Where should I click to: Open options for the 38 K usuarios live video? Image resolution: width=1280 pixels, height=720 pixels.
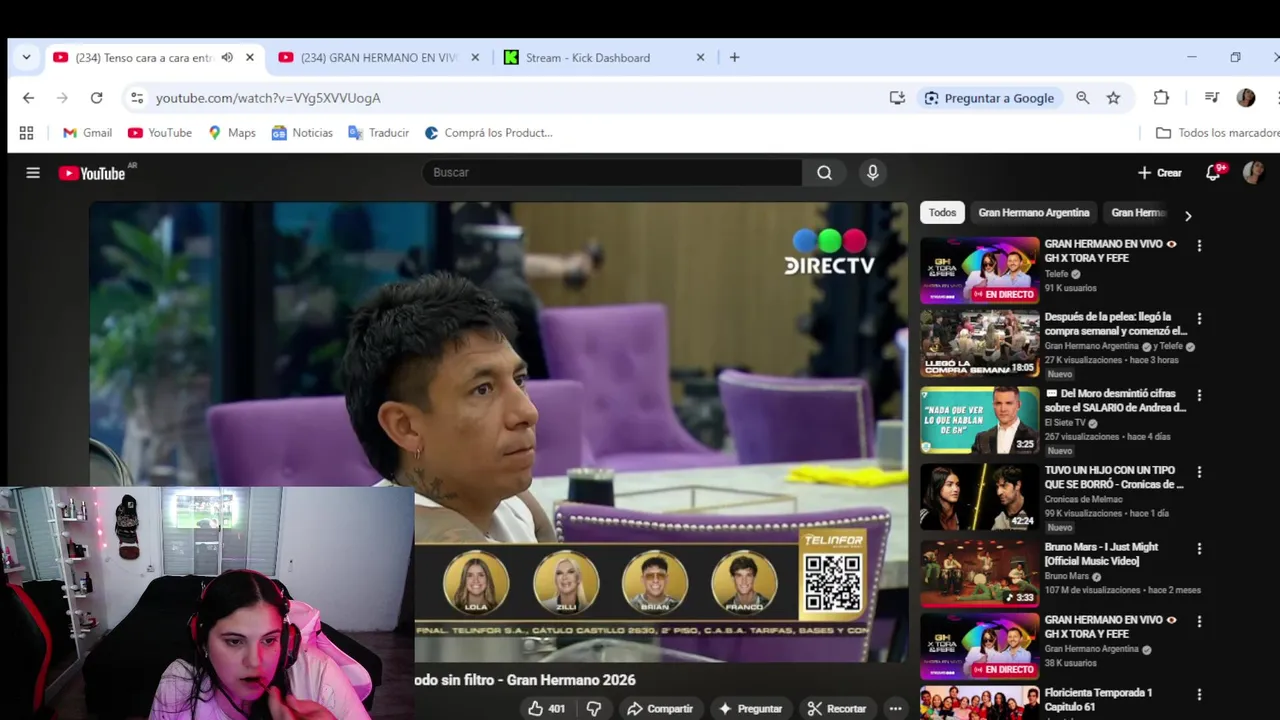click(x=1199, y=621)
